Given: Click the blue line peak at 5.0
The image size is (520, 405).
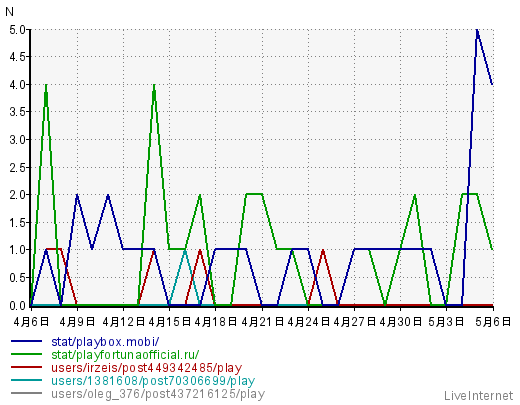Looking at the screenshot, I should tap(477, 31).
